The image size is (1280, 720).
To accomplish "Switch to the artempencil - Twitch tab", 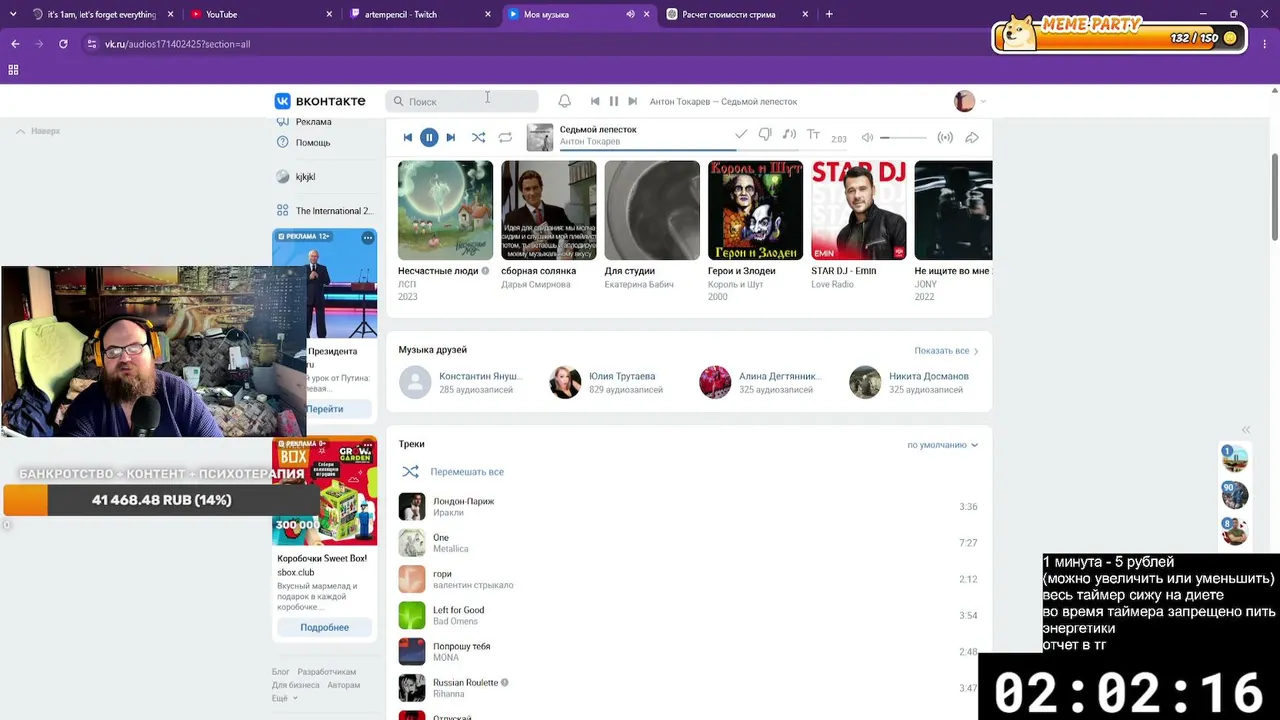I will pos(419,14).
